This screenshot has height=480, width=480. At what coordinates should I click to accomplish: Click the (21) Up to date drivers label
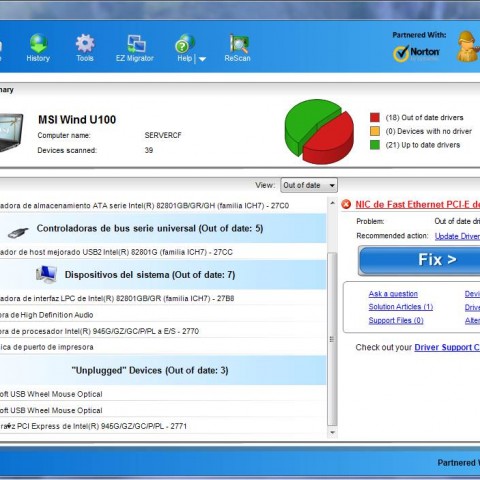point(423,145)
